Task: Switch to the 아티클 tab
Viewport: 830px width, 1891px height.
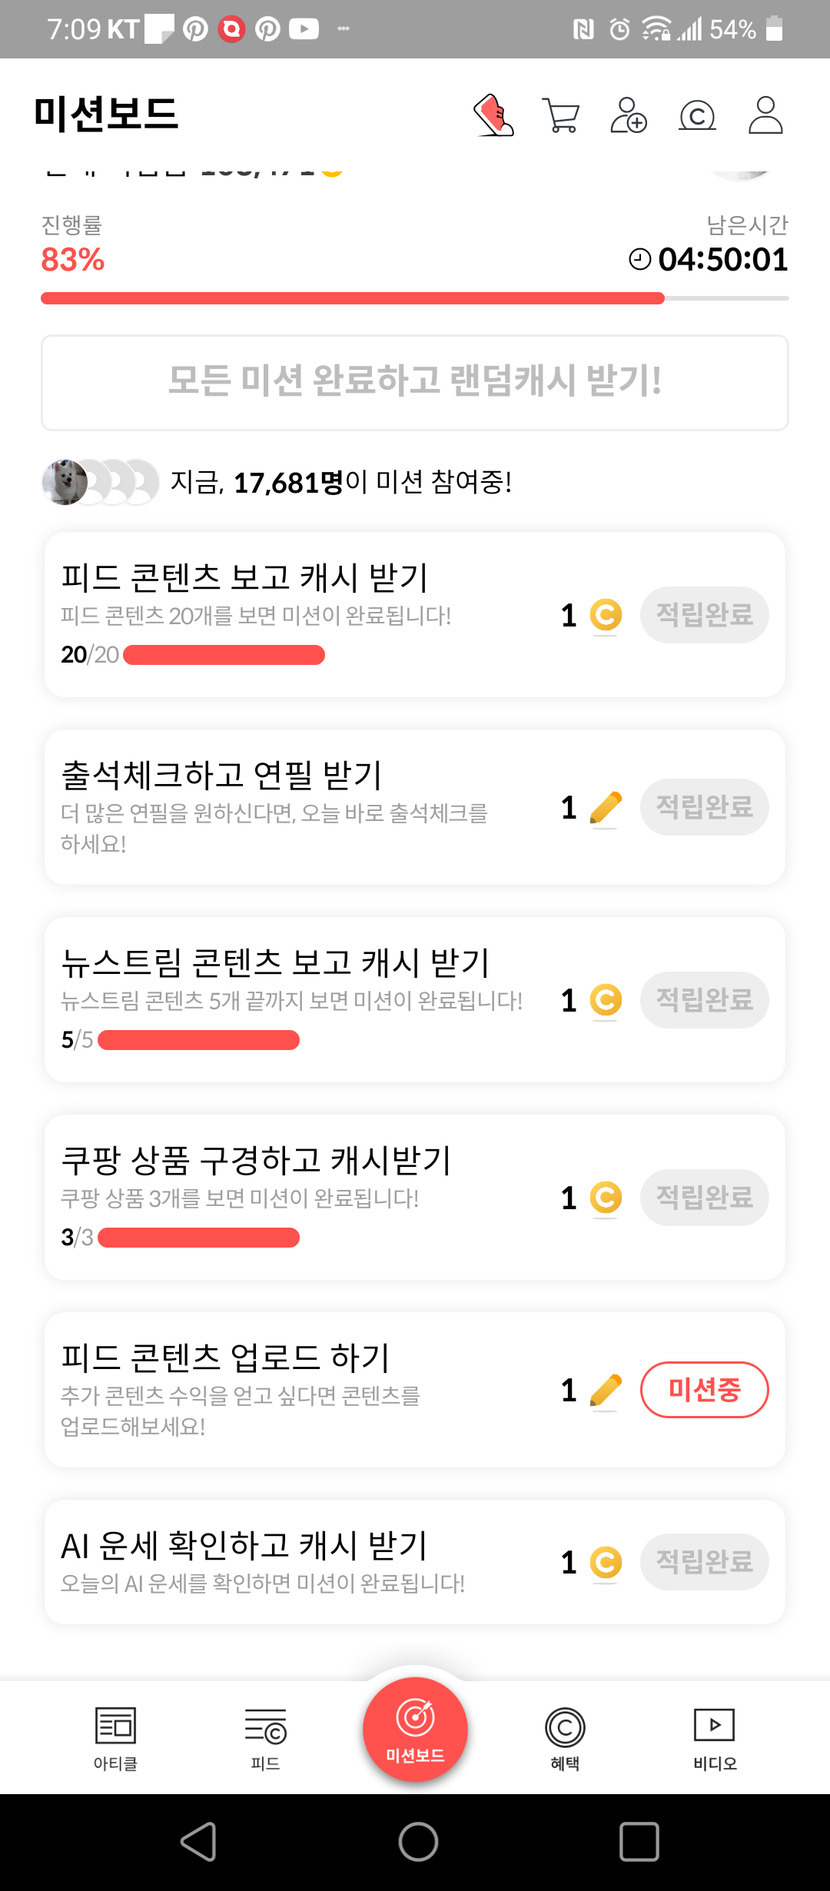Action: [115, 1738]
